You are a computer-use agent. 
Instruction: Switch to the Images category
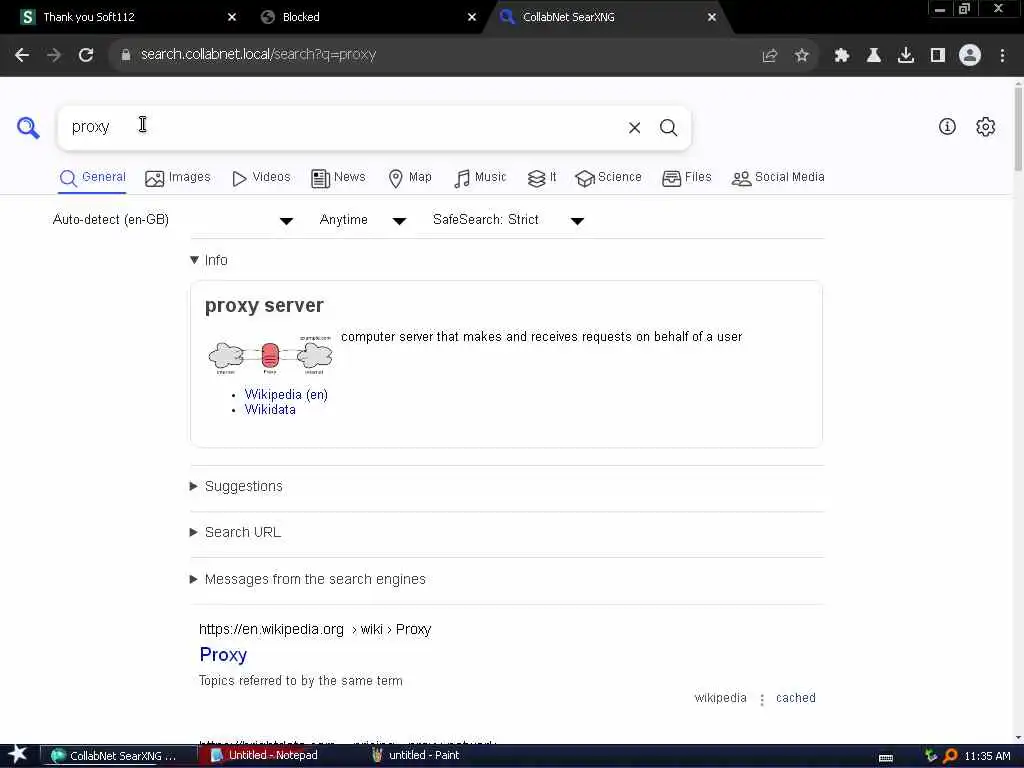click(x=178, y=178)
